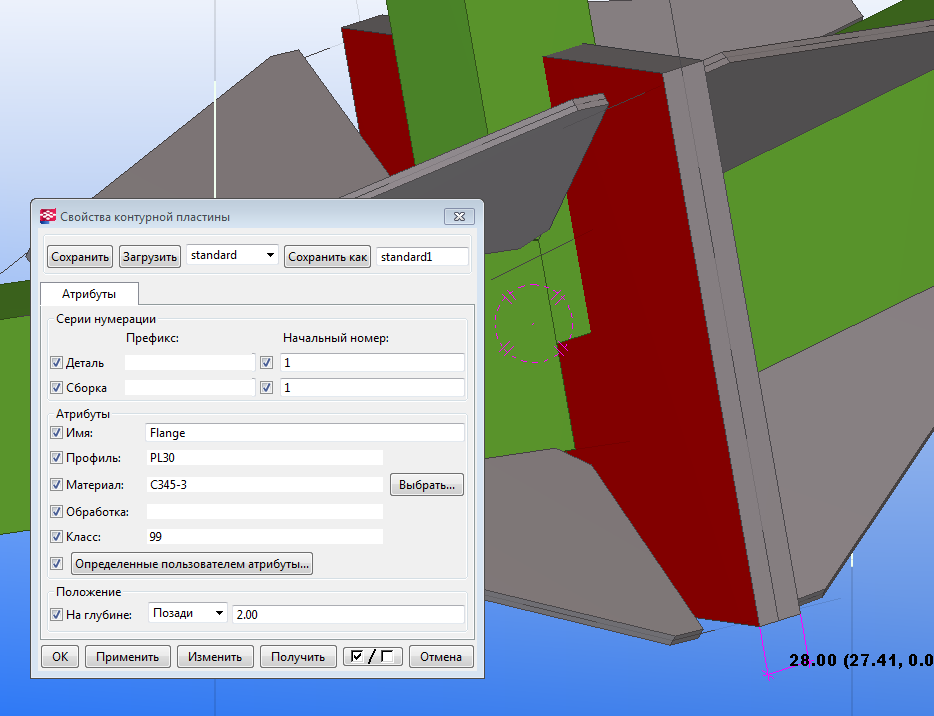Apply changes with Применить button
This screenshot has width=934, height=716.
tap(128, 657)
